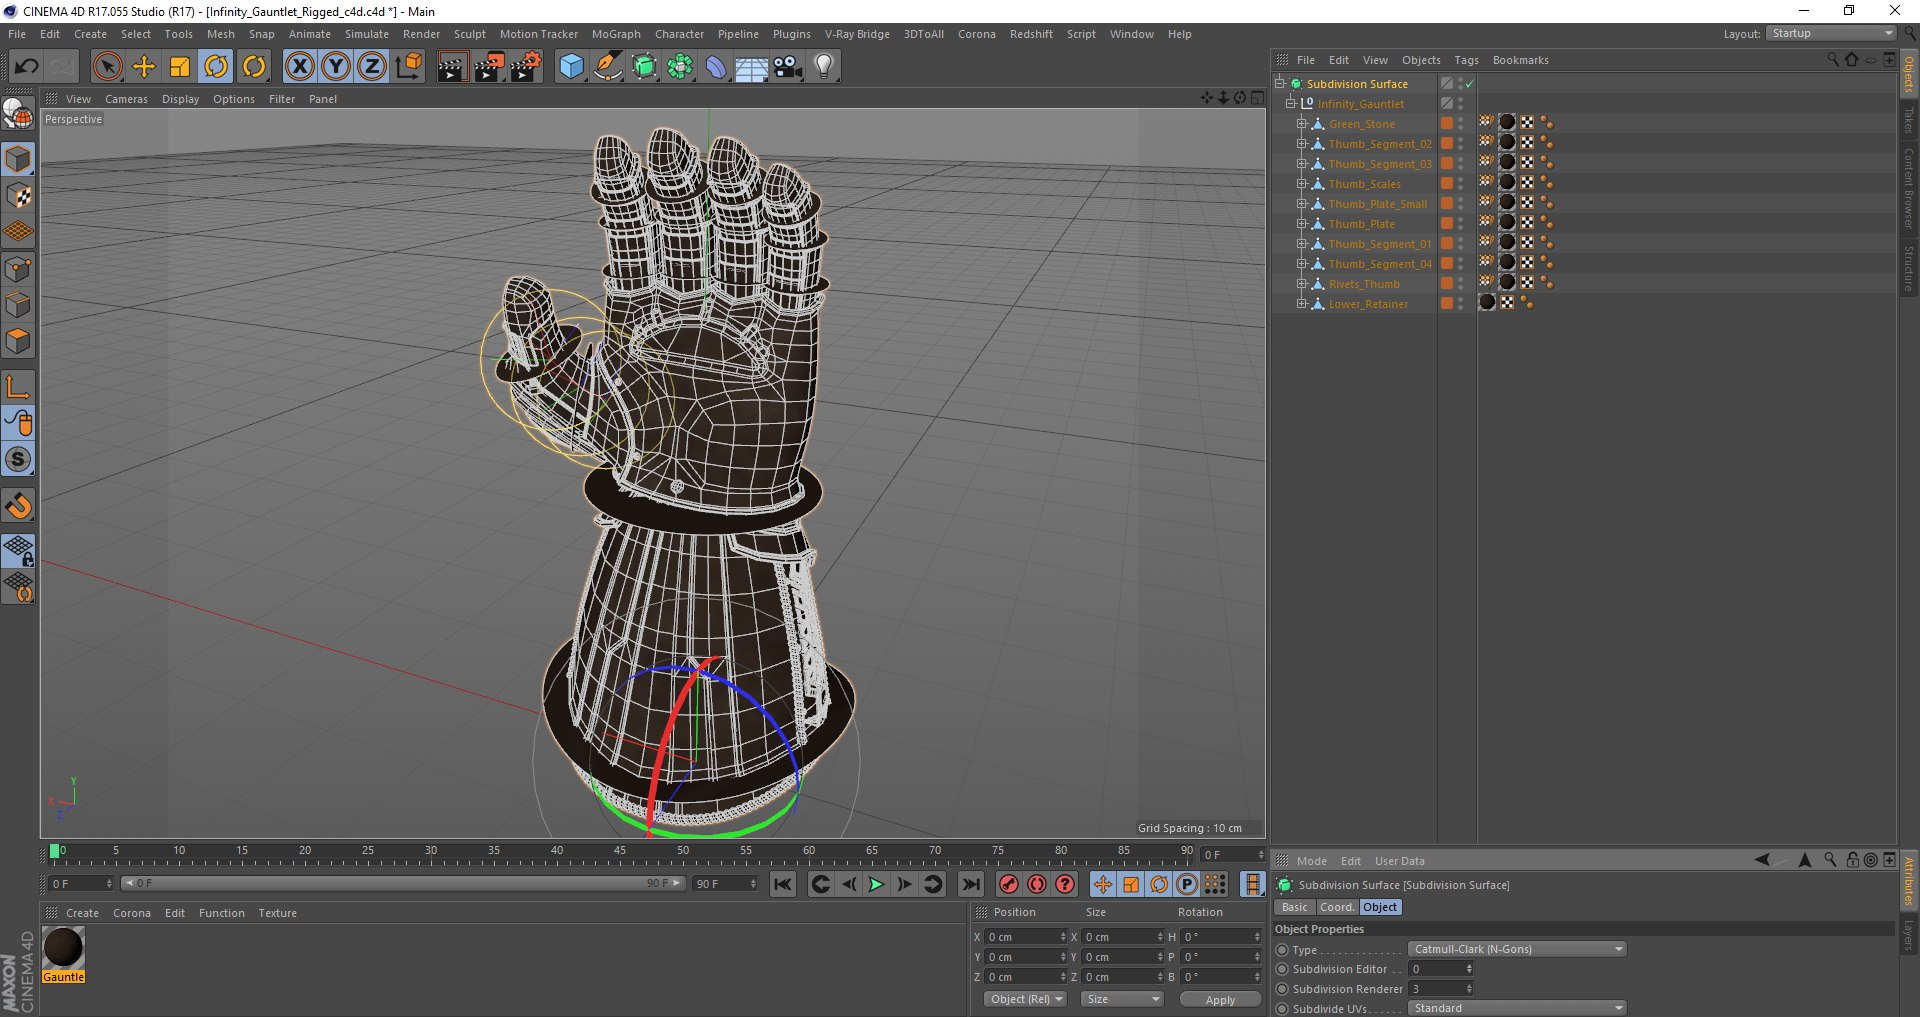
Task: Render the active view
Action: [x=452, y=67]
